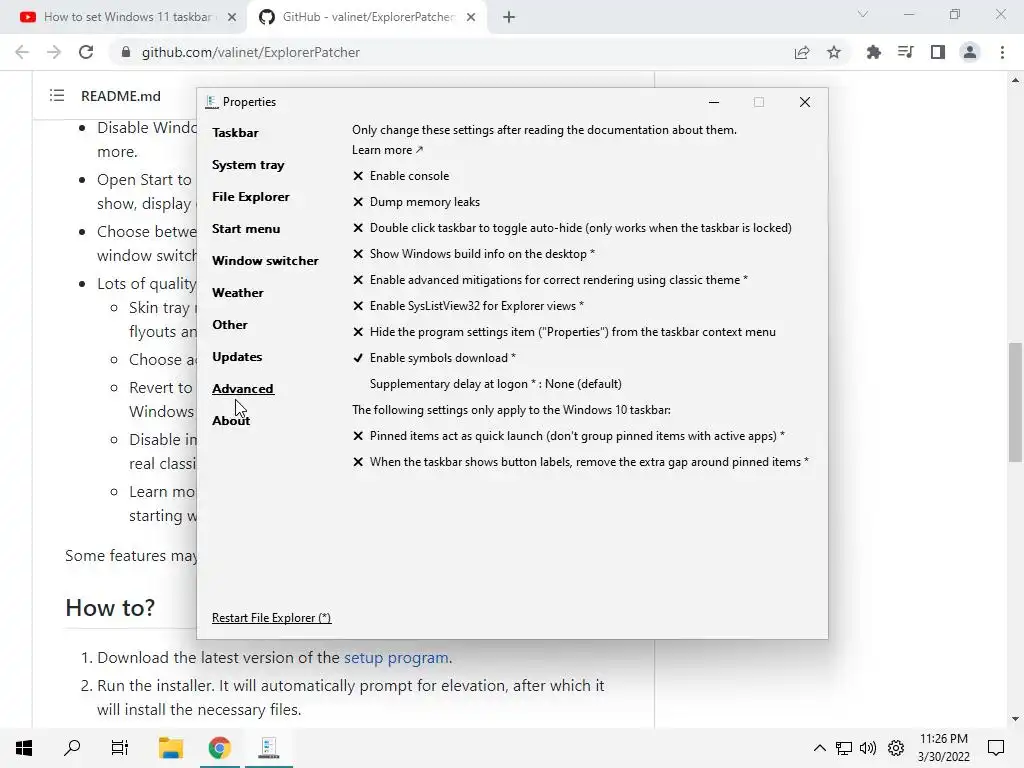Reload the GitHub page
This screenshot has width=1024, height=768.
(x=86, y=52)
